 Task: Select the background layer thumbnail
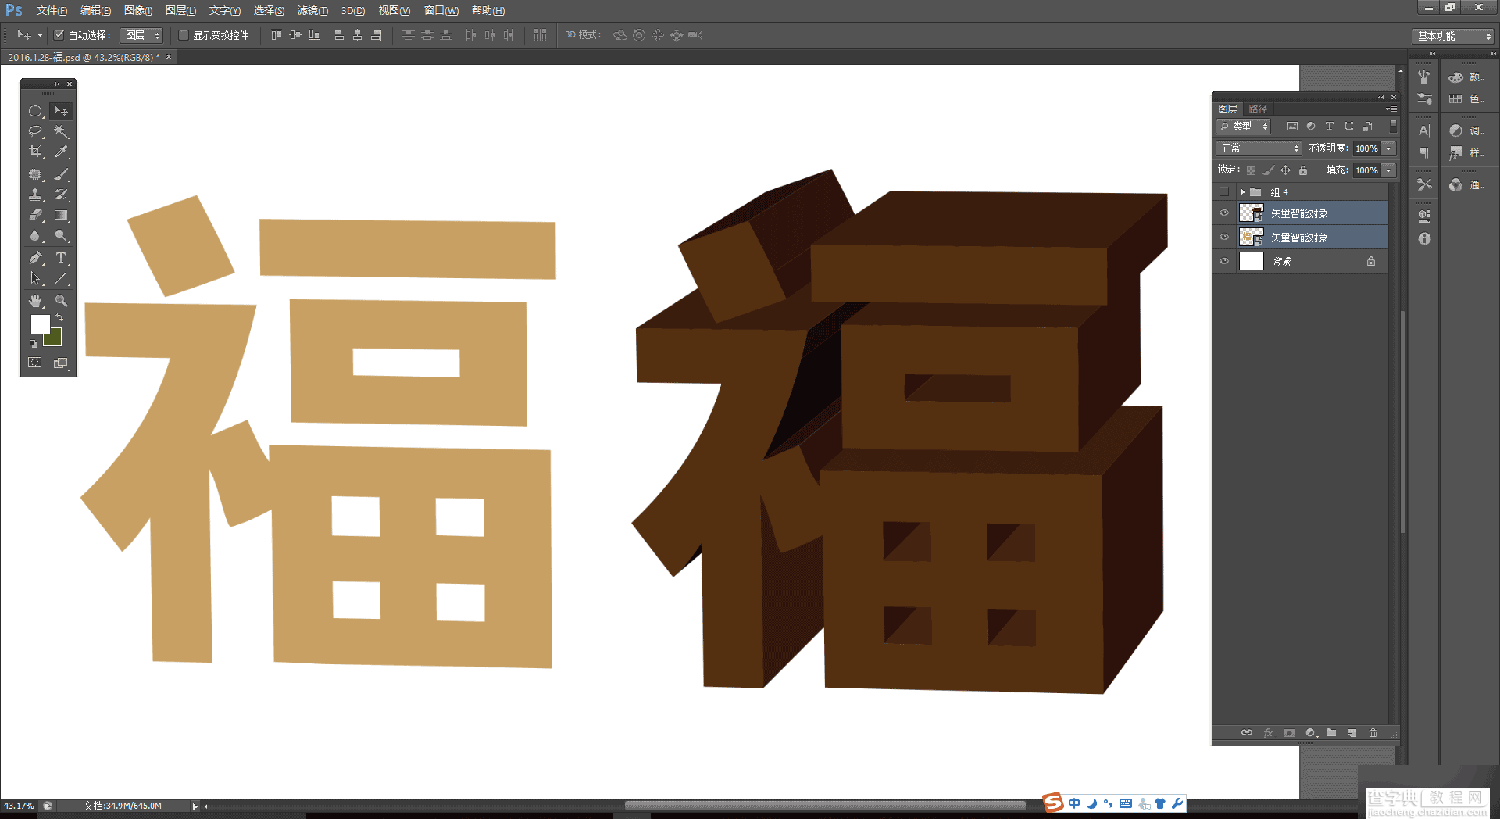(1251, 261)
